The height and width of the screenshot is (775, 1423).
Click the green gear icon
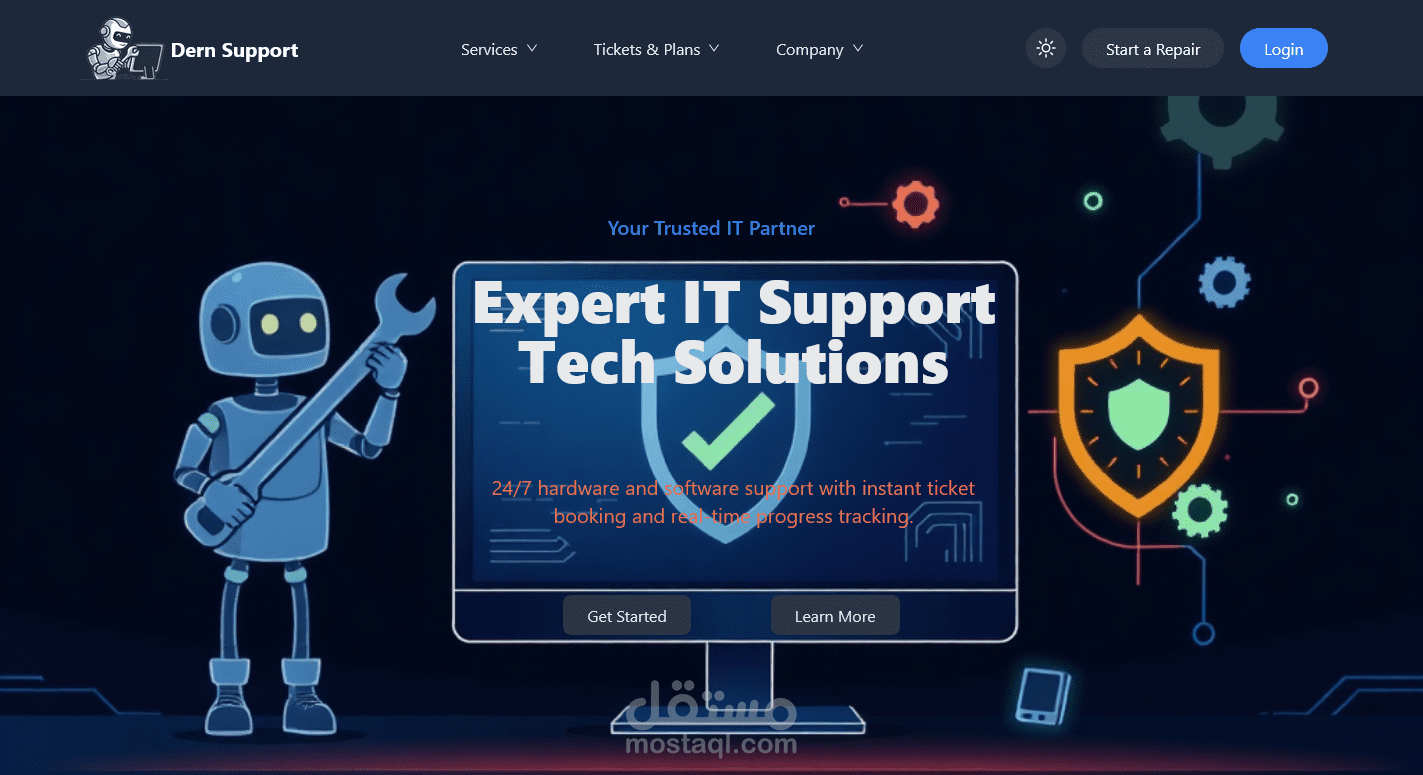[1199, 511]
